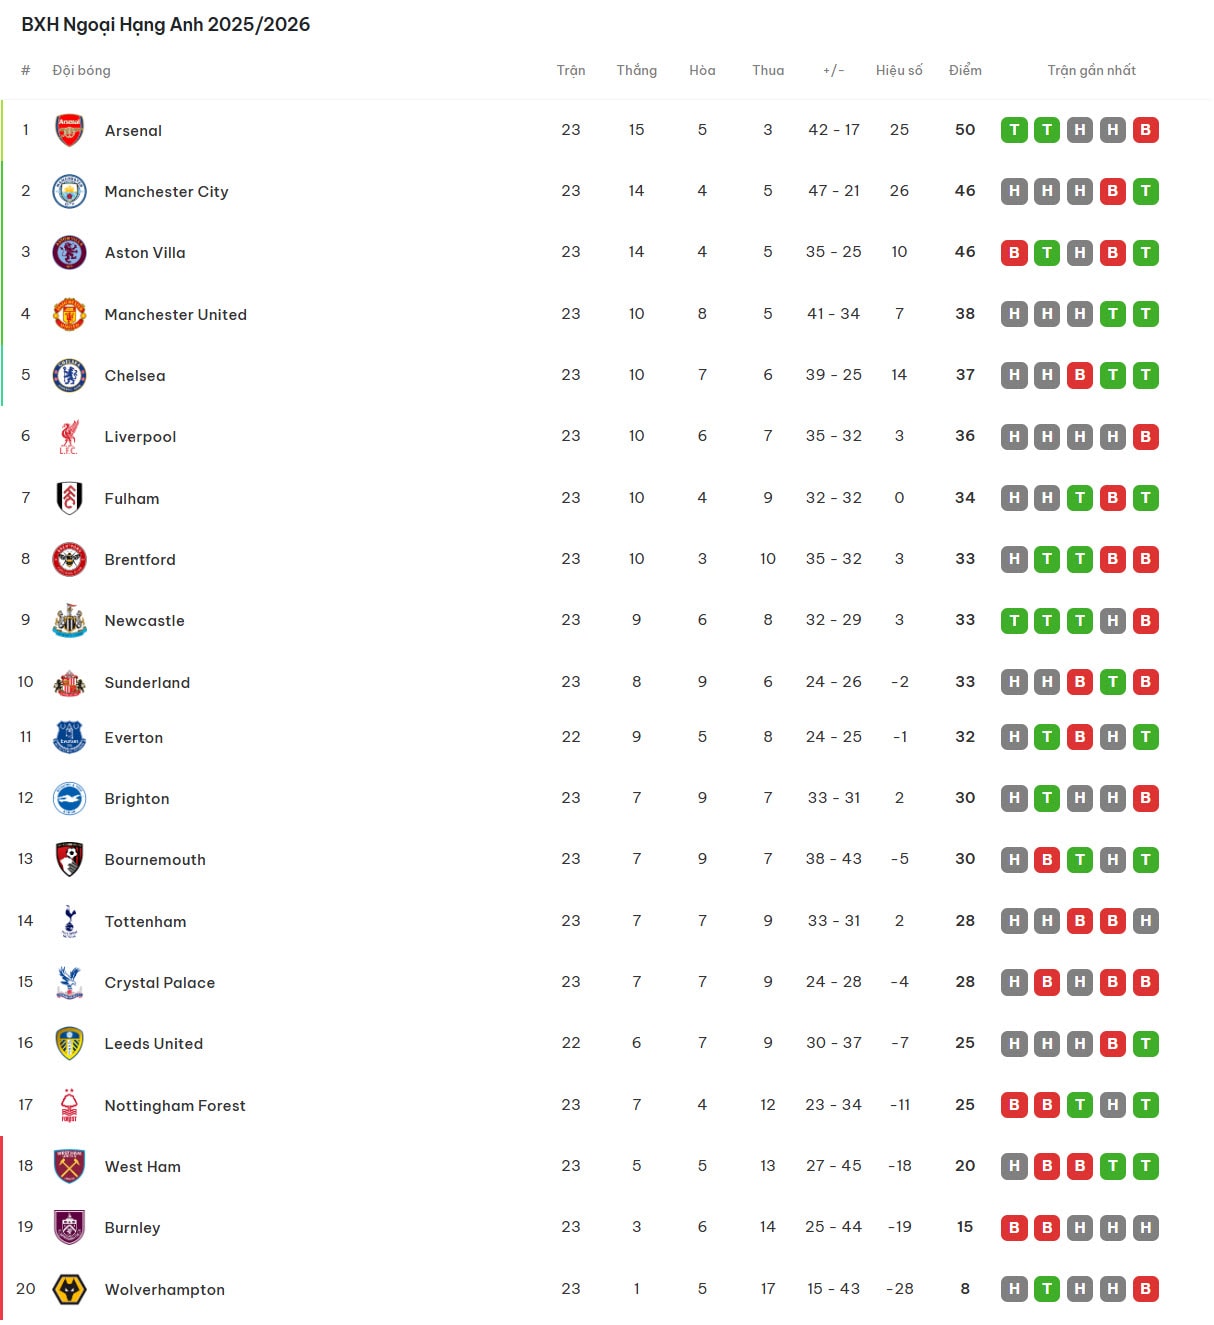Viewport: 1214px width, 1325px height.
Task: Sort table by Điểm column header
Action: coord(965,70)
